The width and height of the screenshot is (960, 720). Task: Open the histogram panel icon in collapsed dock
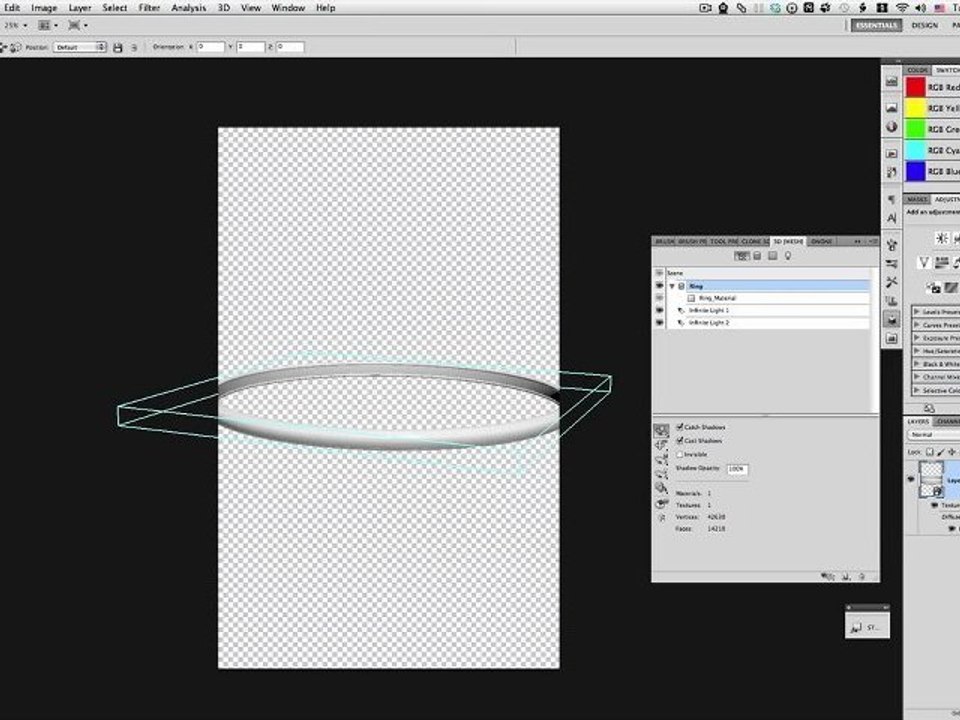pos(891,81)
